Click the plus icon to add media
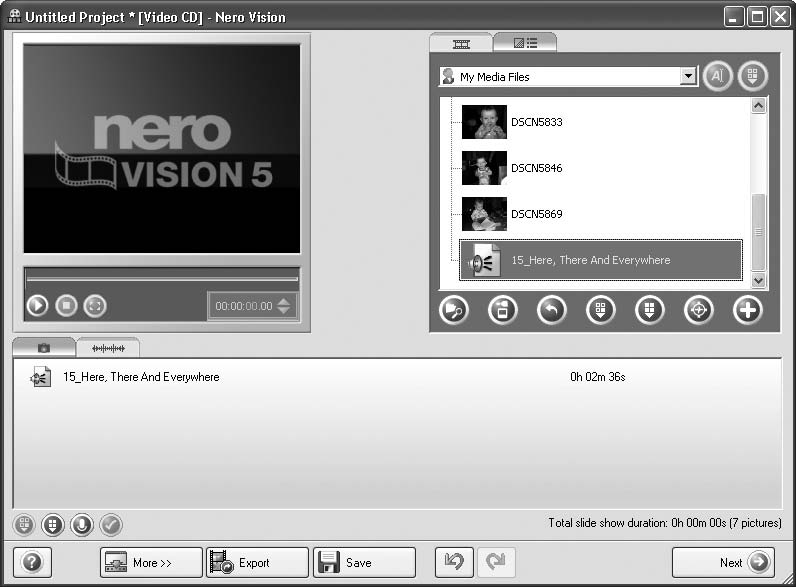The height and width of the screenshot is (587, 796). (747, 310)
